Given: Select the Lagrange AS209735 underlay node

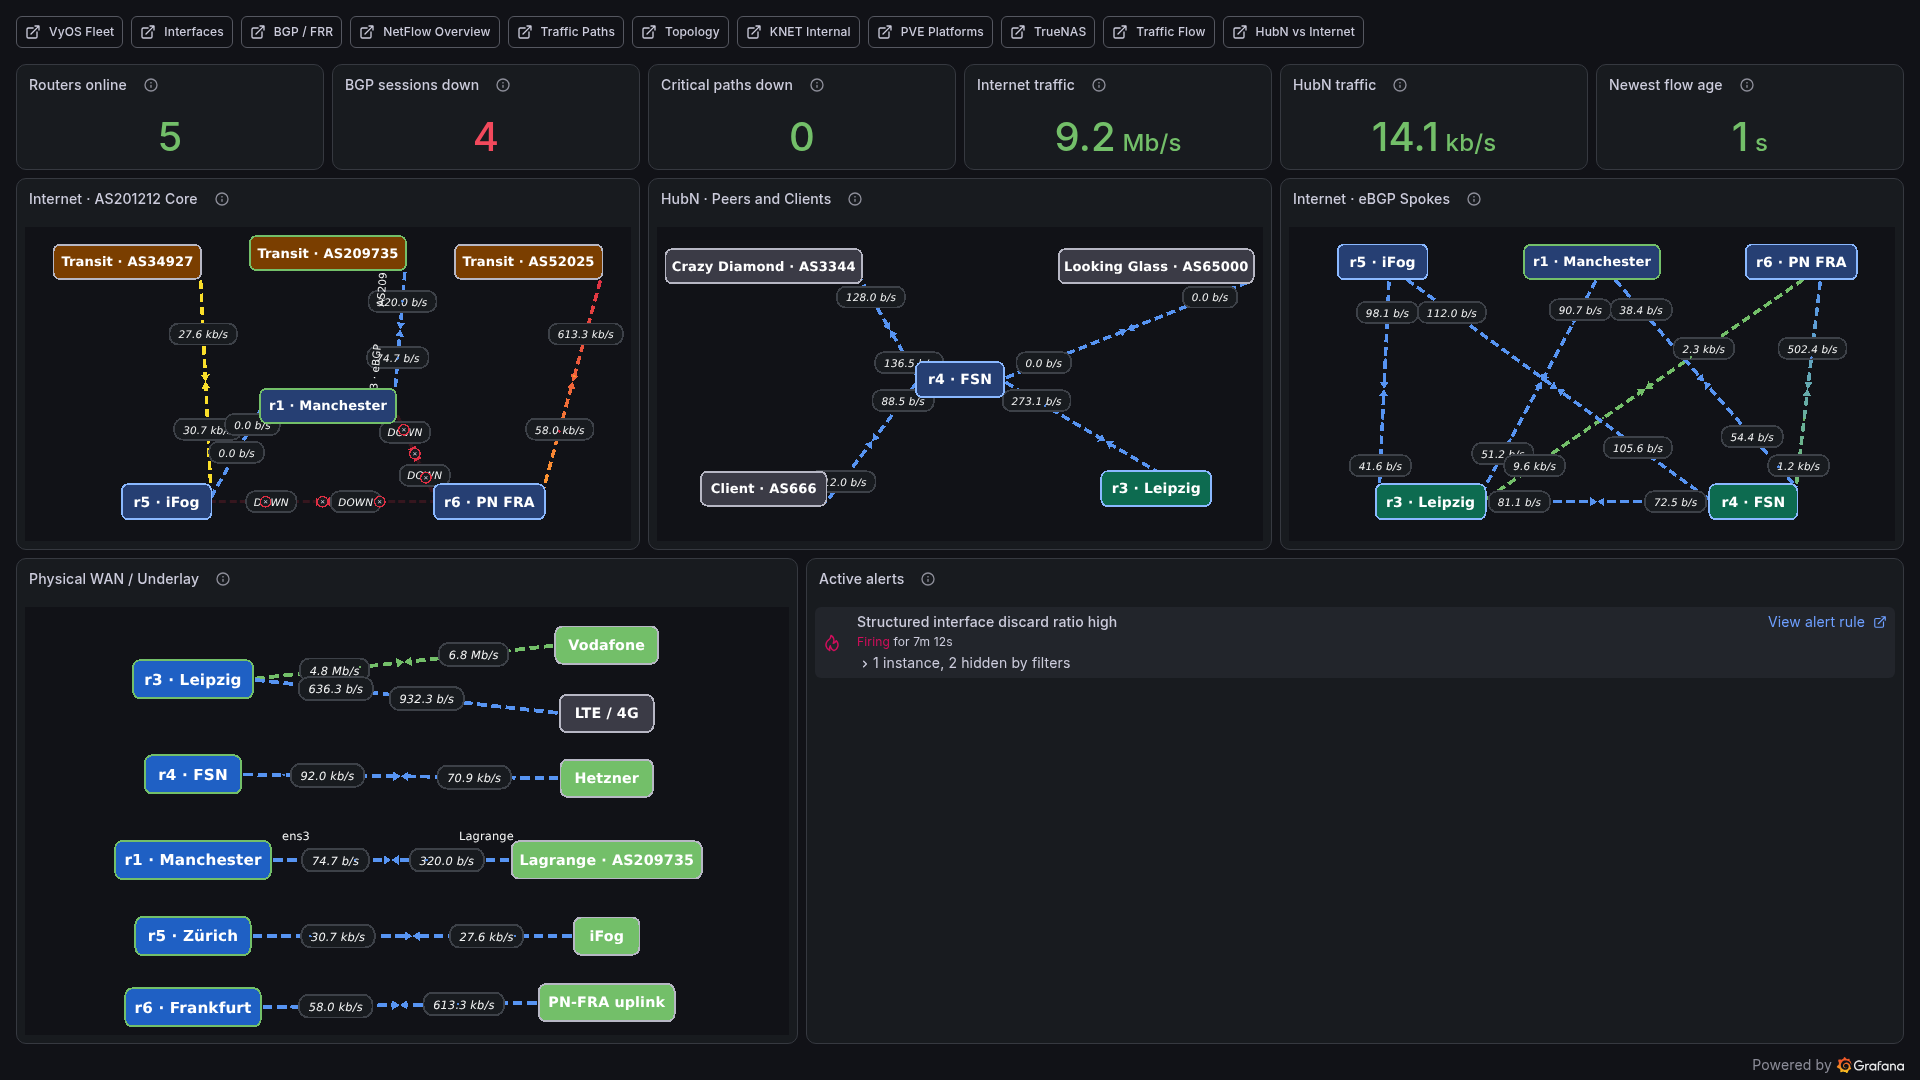Looking at the screenshot, I should pos(606,860).
